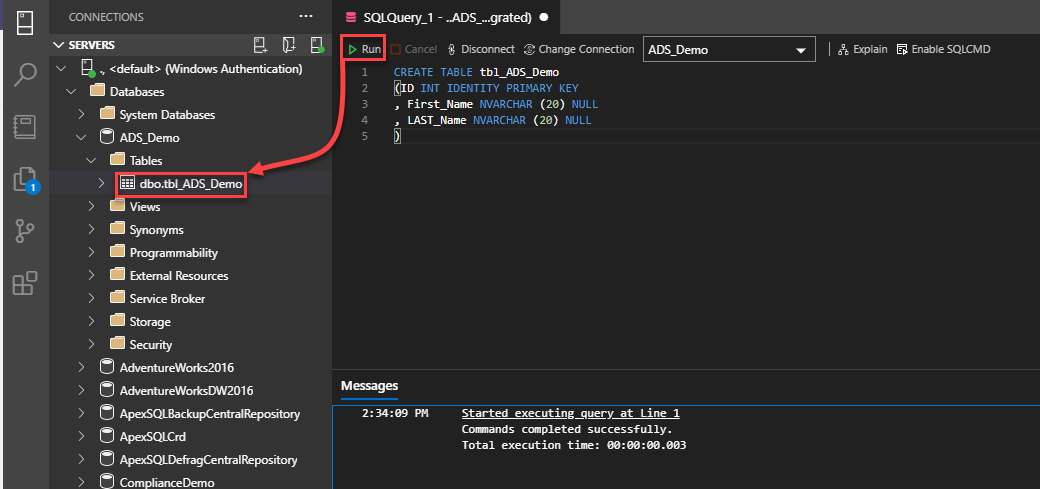
Task: Enable SQLCMD mode
Action: click(x=944, y=49)
